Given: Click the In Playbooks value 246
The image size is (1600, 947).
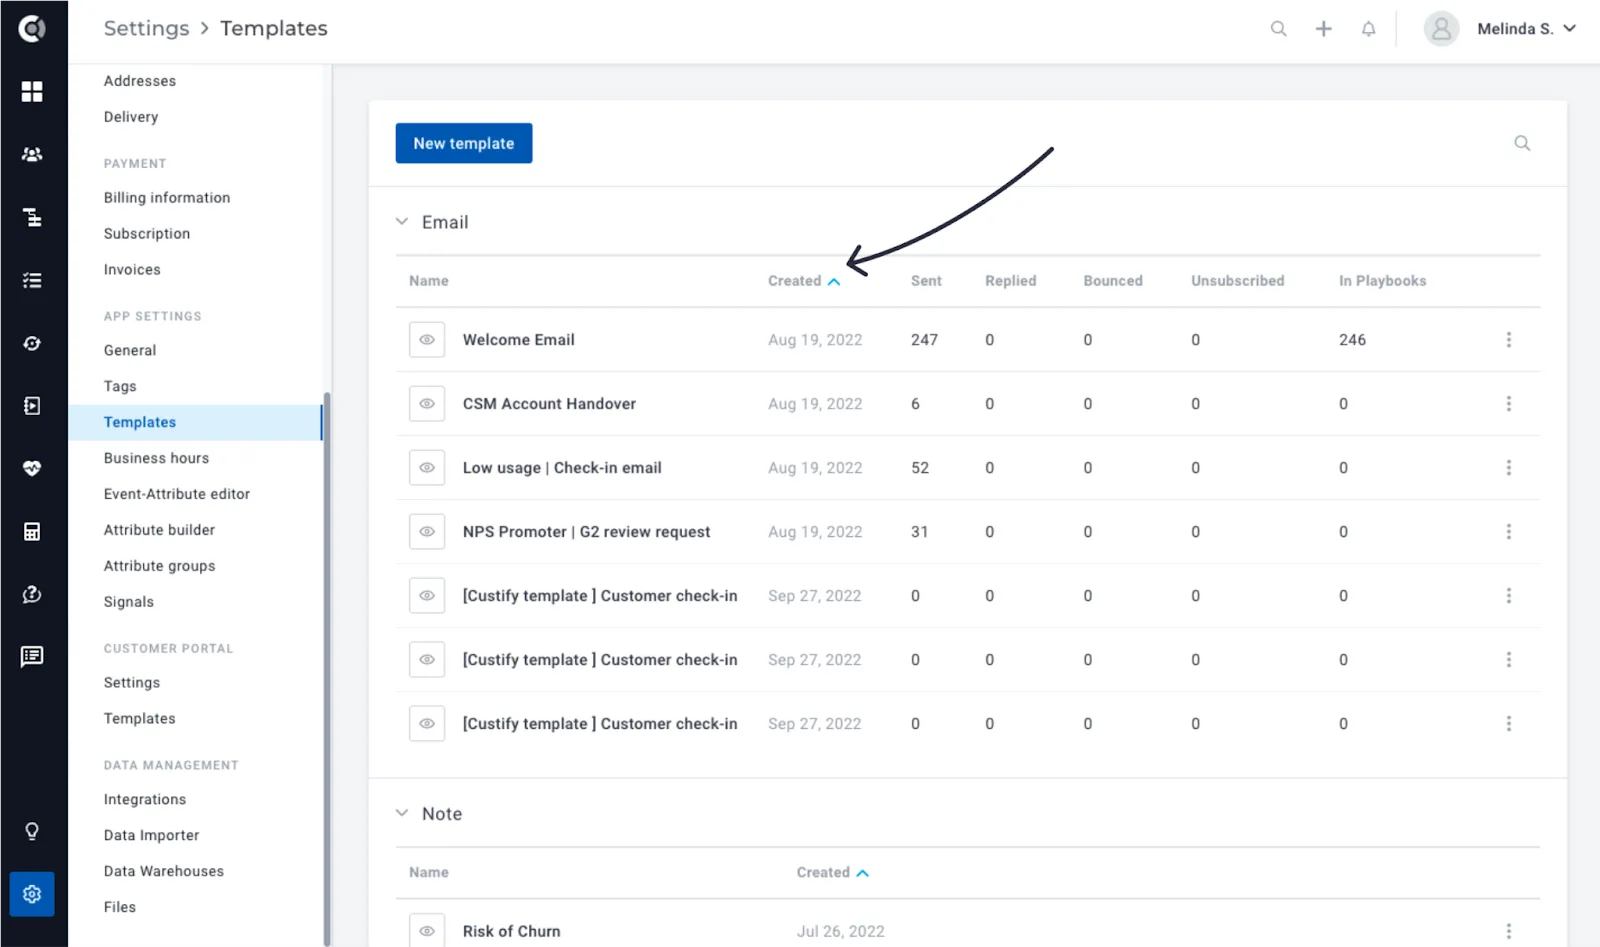Looking at the screenshot, I should coord(1352,340).
